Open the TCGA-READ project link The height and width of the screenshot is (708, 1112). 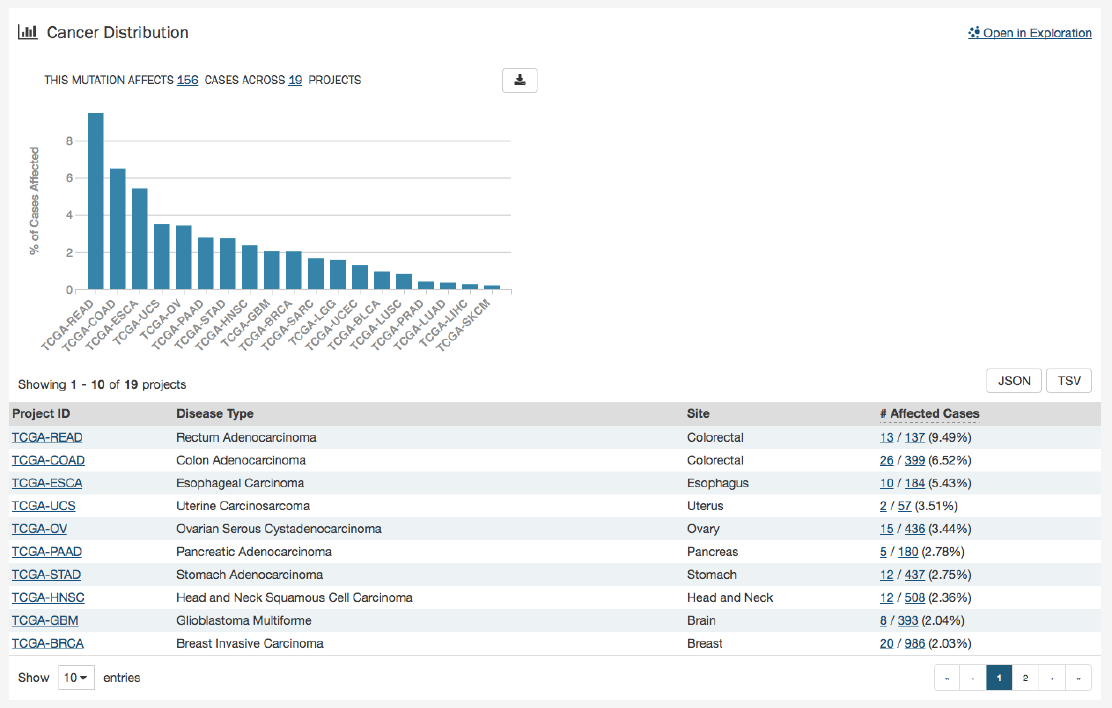[x=47, y=438]
